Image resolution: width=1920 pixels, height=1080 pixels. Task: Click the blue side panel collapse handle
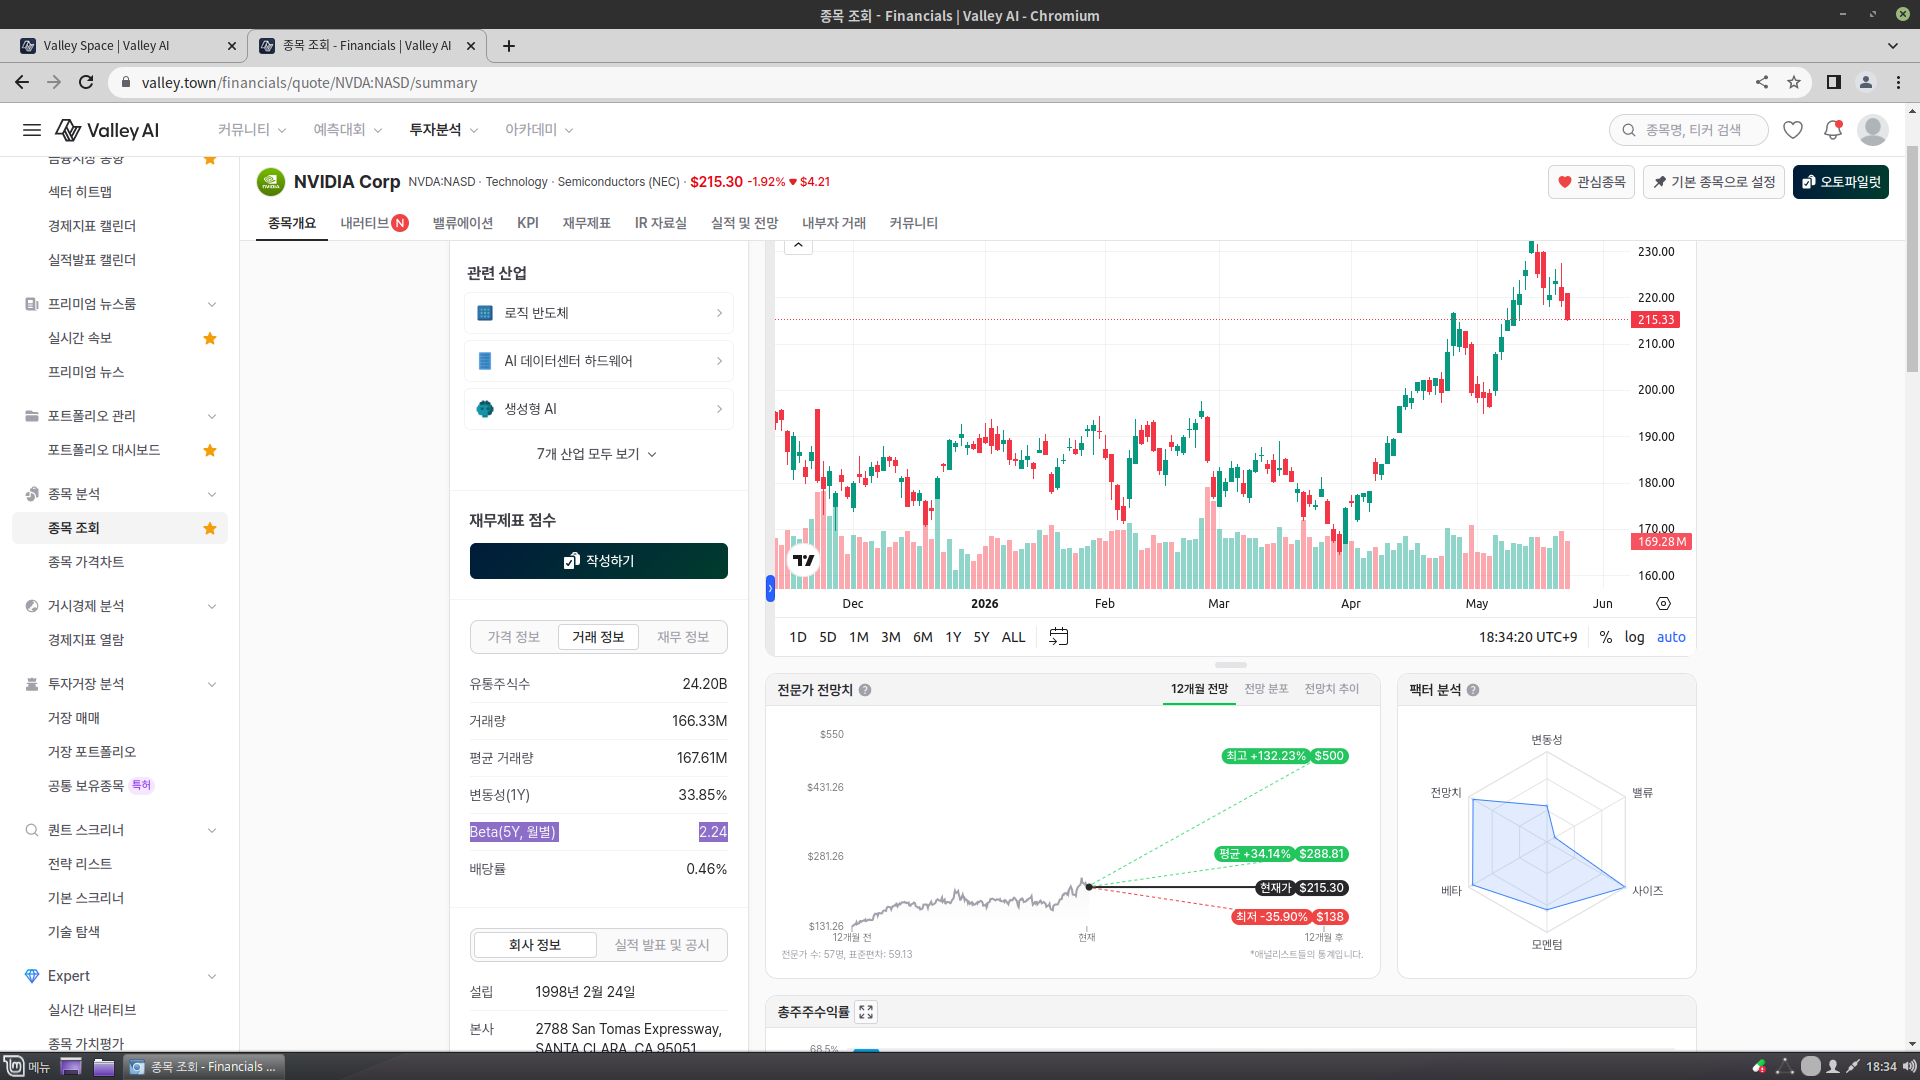pos(770,588)
